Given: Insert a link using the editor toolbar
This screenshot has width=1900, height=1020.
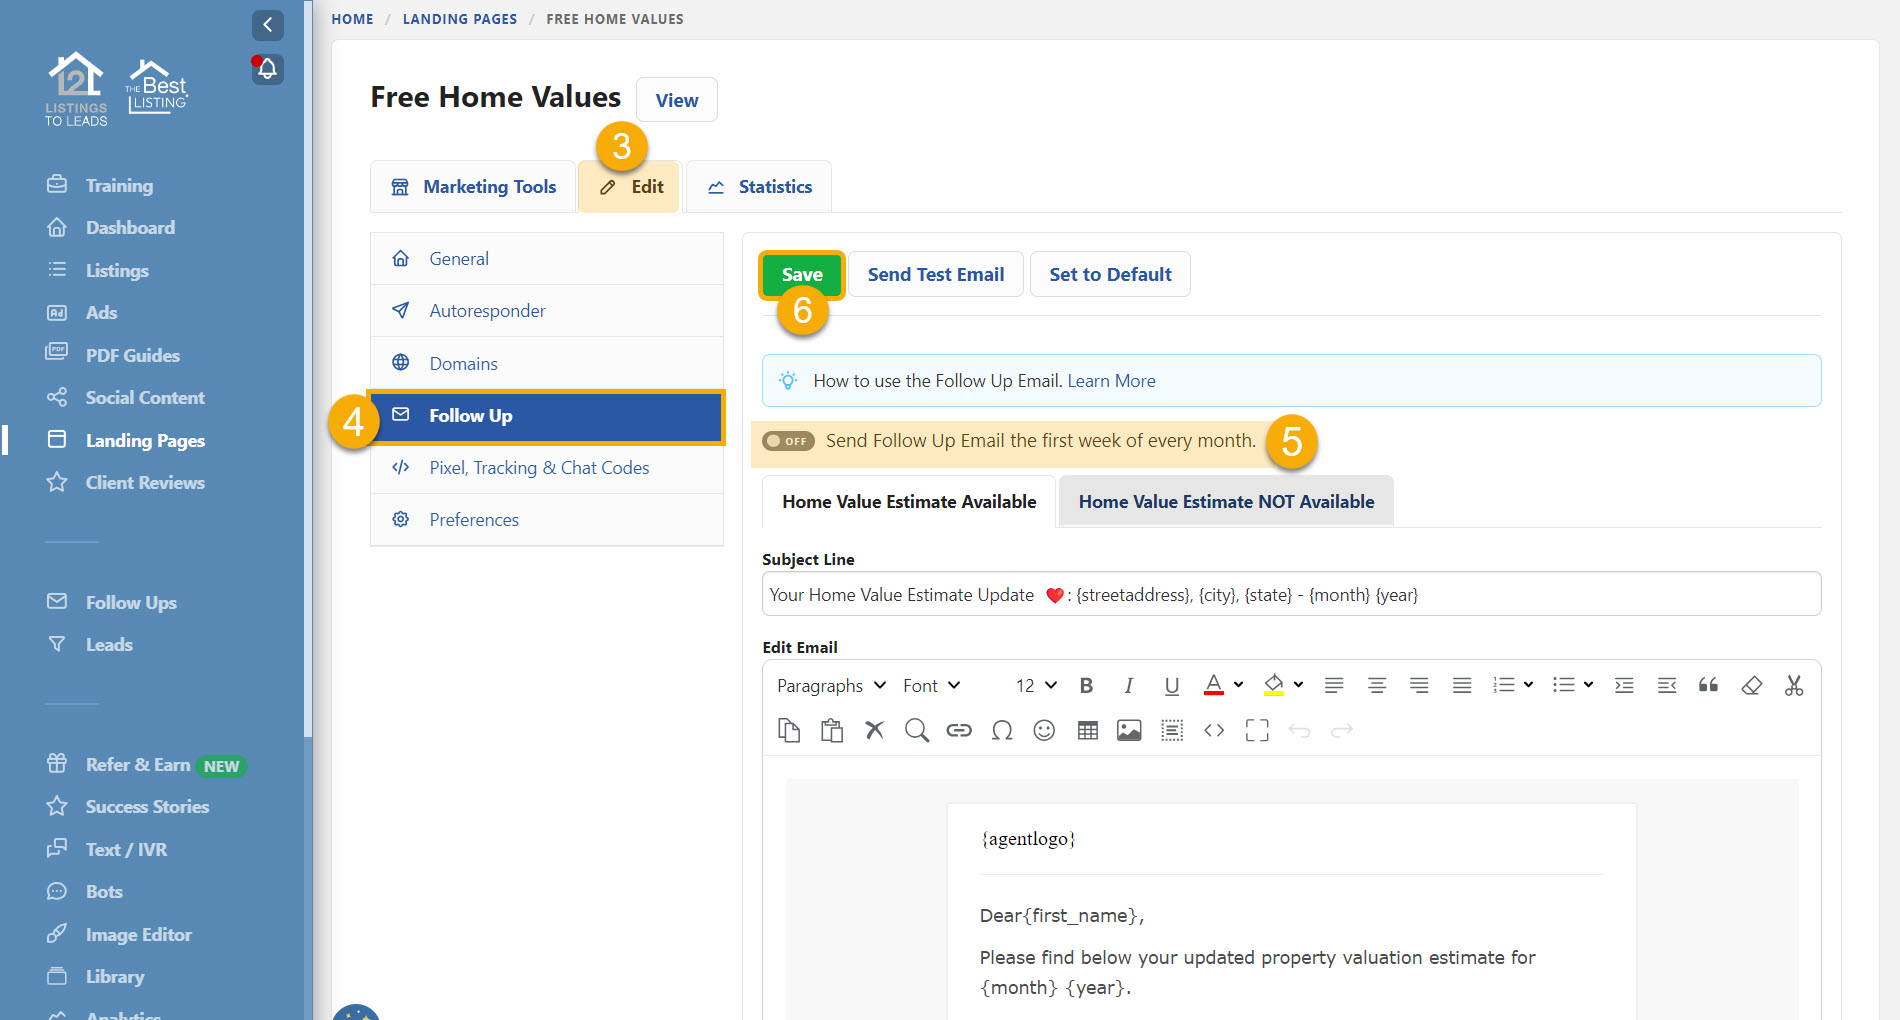Looking at the screenshot, I should click(x=959, y=731).
